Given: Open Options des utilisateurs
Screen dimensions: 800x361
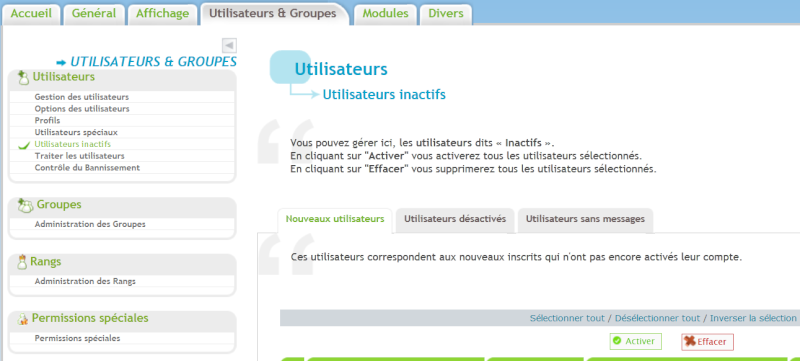Looking at the screenshot, I should pyautogui.click(x=82, y=109).
